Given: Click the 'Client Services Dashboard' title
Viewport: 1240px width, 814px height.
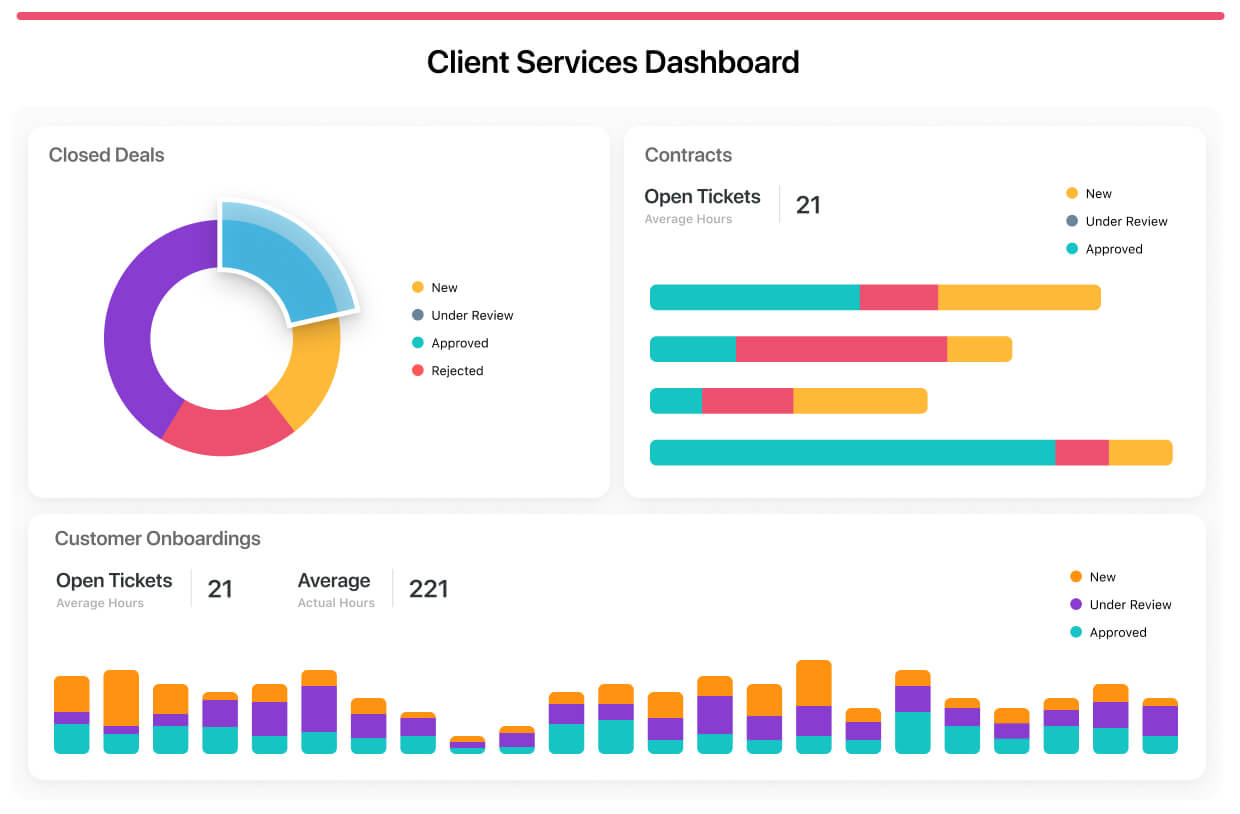Looking at the screenshot, I should tap(613, 62).
